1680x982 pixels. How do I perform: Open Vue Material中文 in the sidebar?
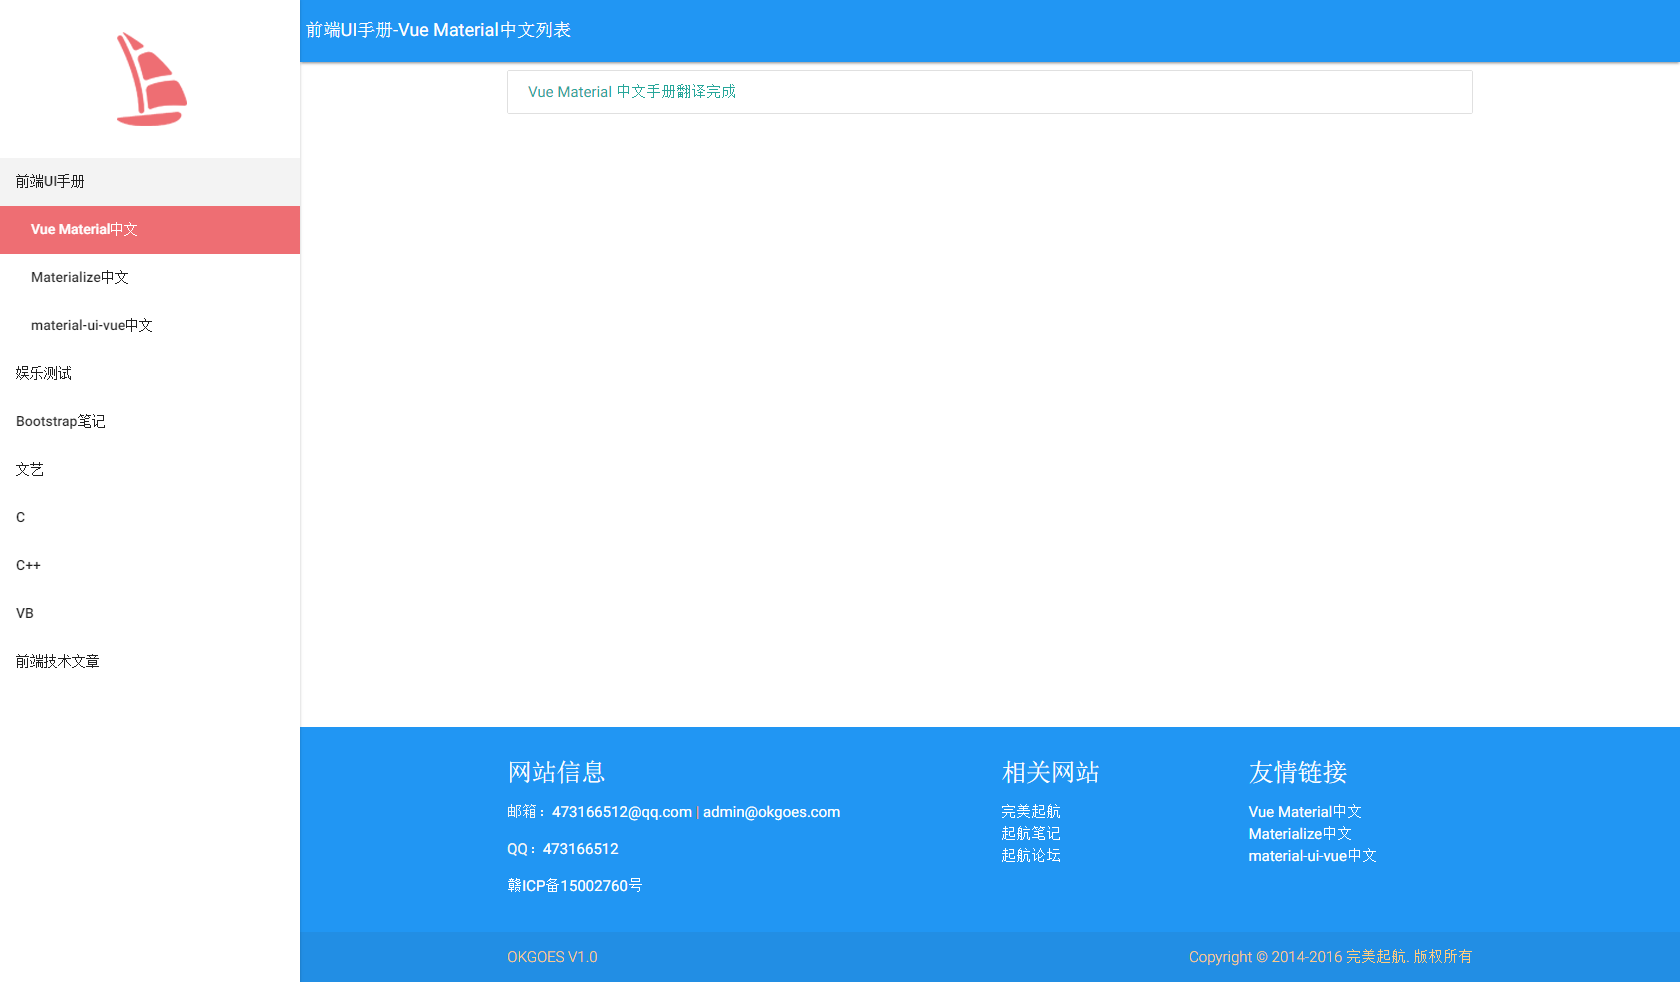[x=150, y=230]
